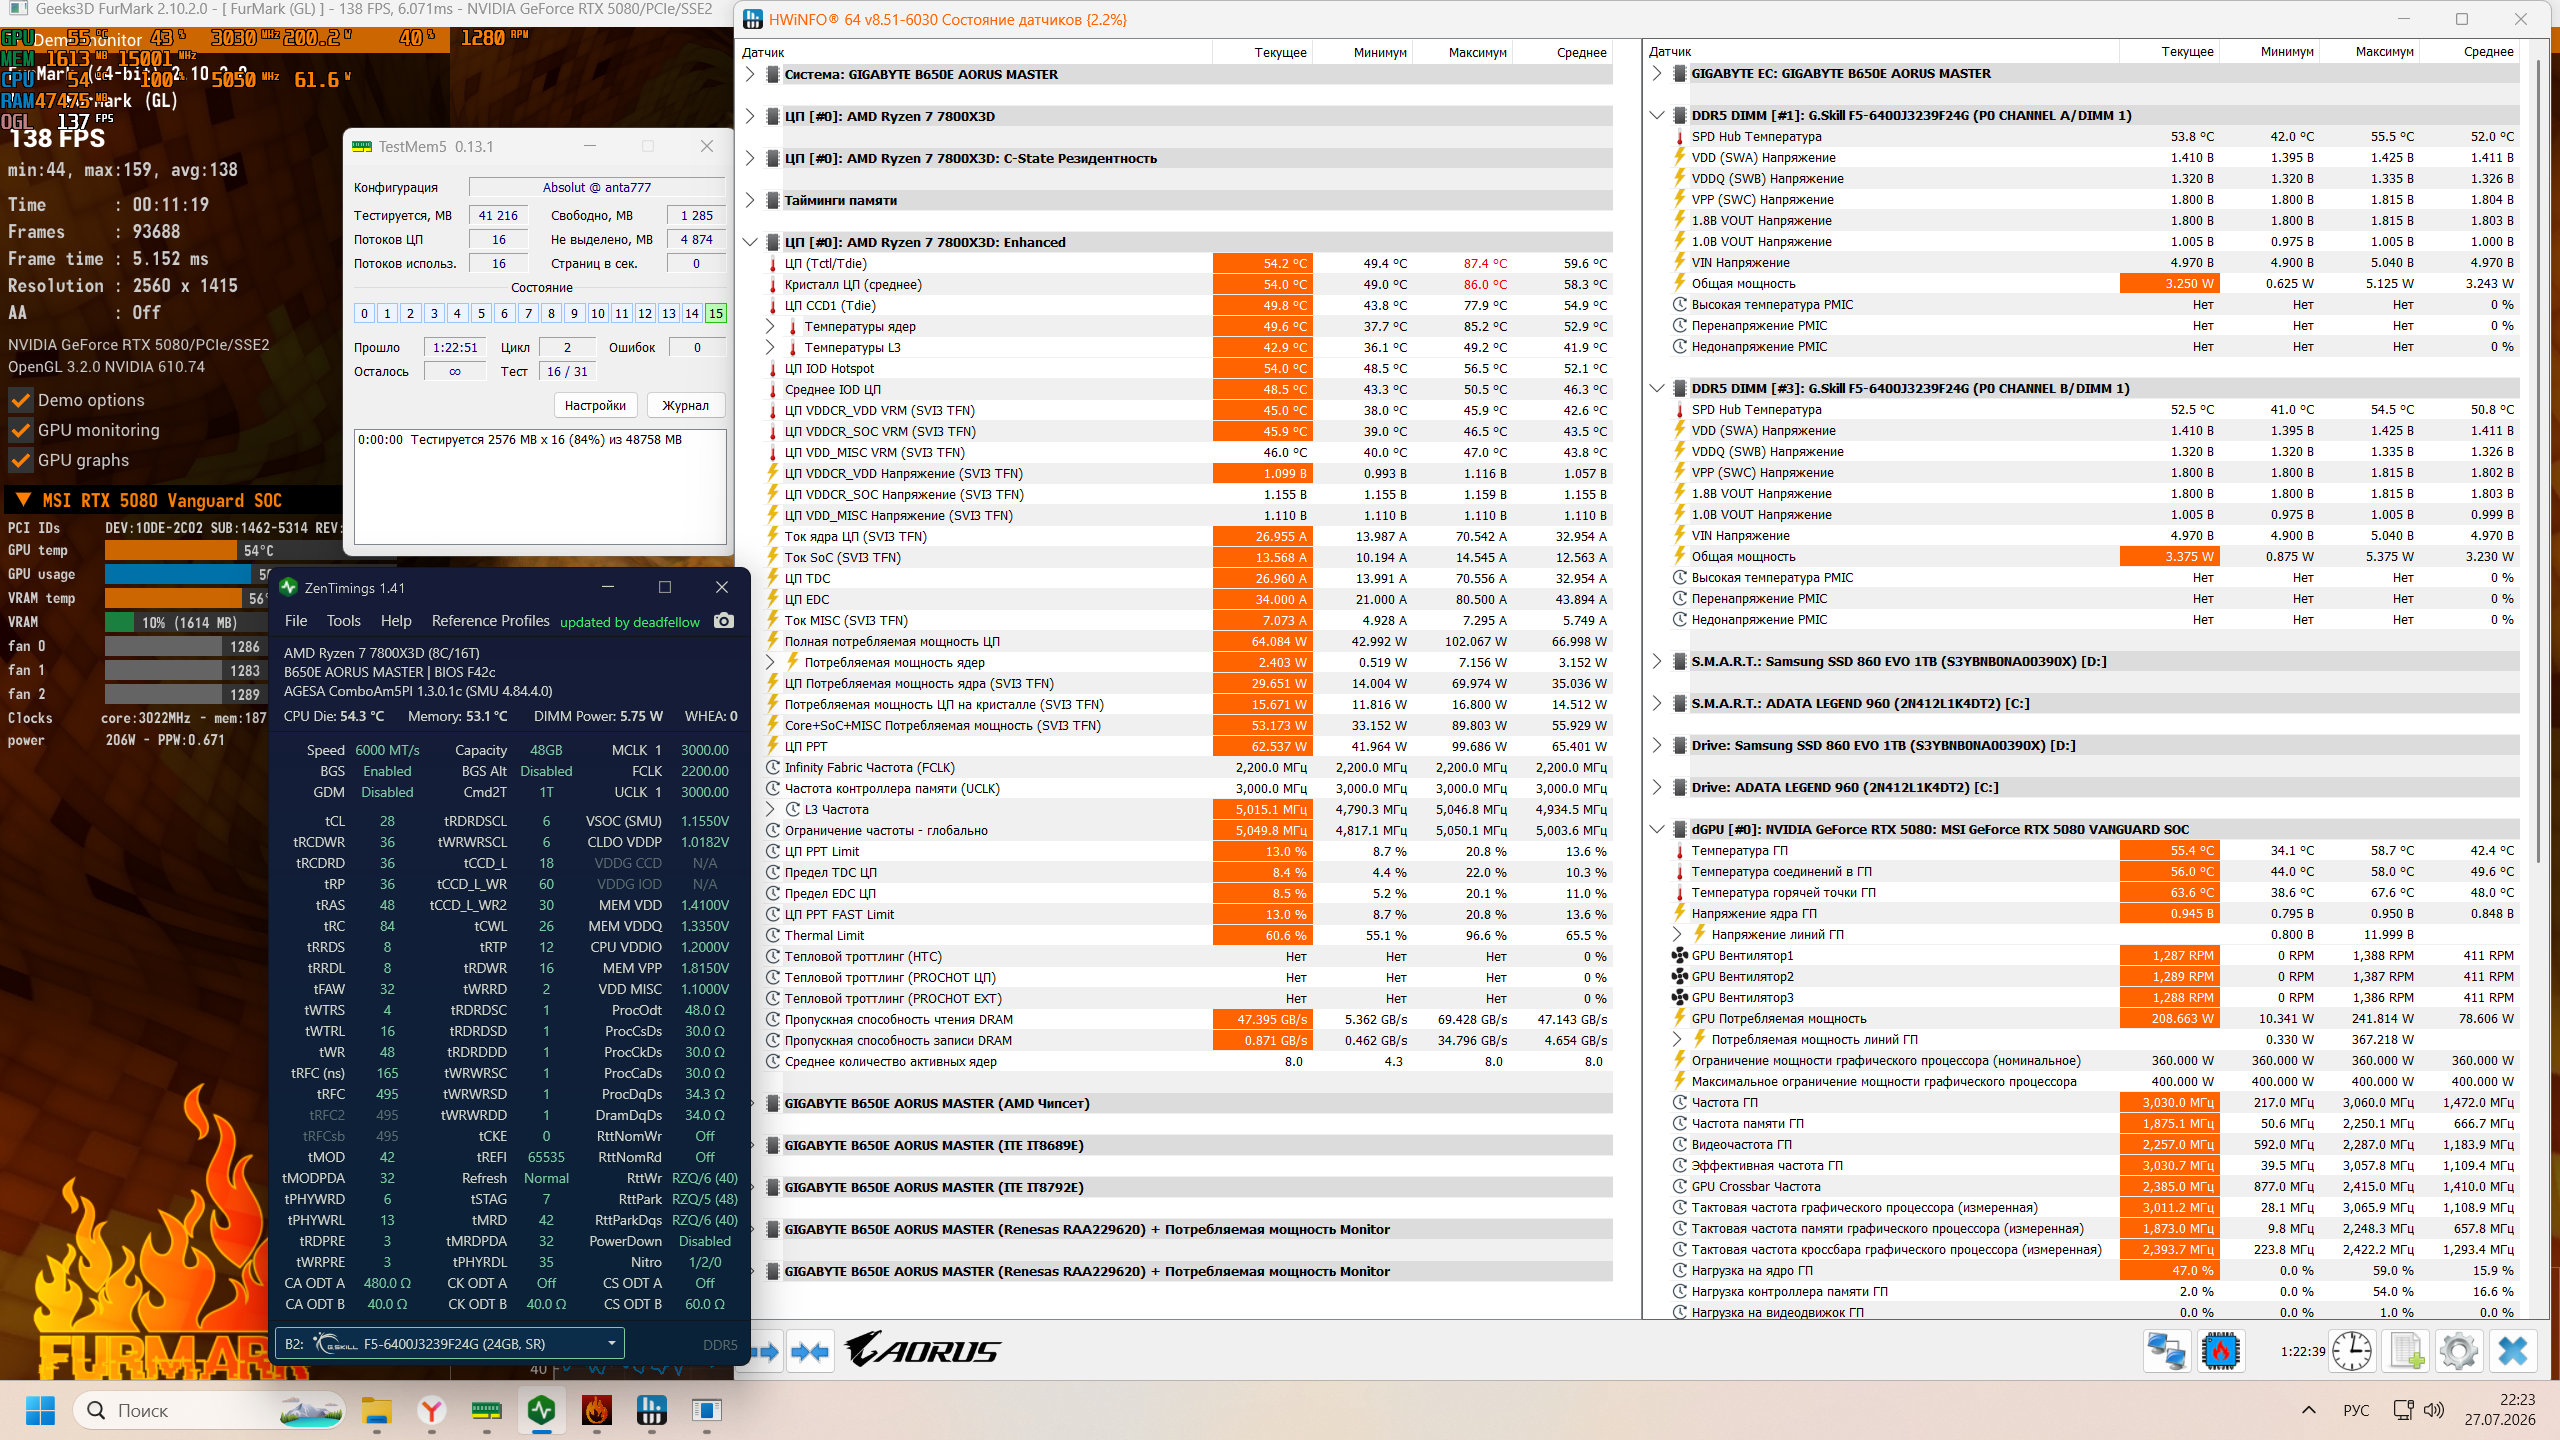Image resolution: width=2560 pixels, height=1440 pixels.
Task: Click the volume icon in system tray
Action: click(2434, 1410)
